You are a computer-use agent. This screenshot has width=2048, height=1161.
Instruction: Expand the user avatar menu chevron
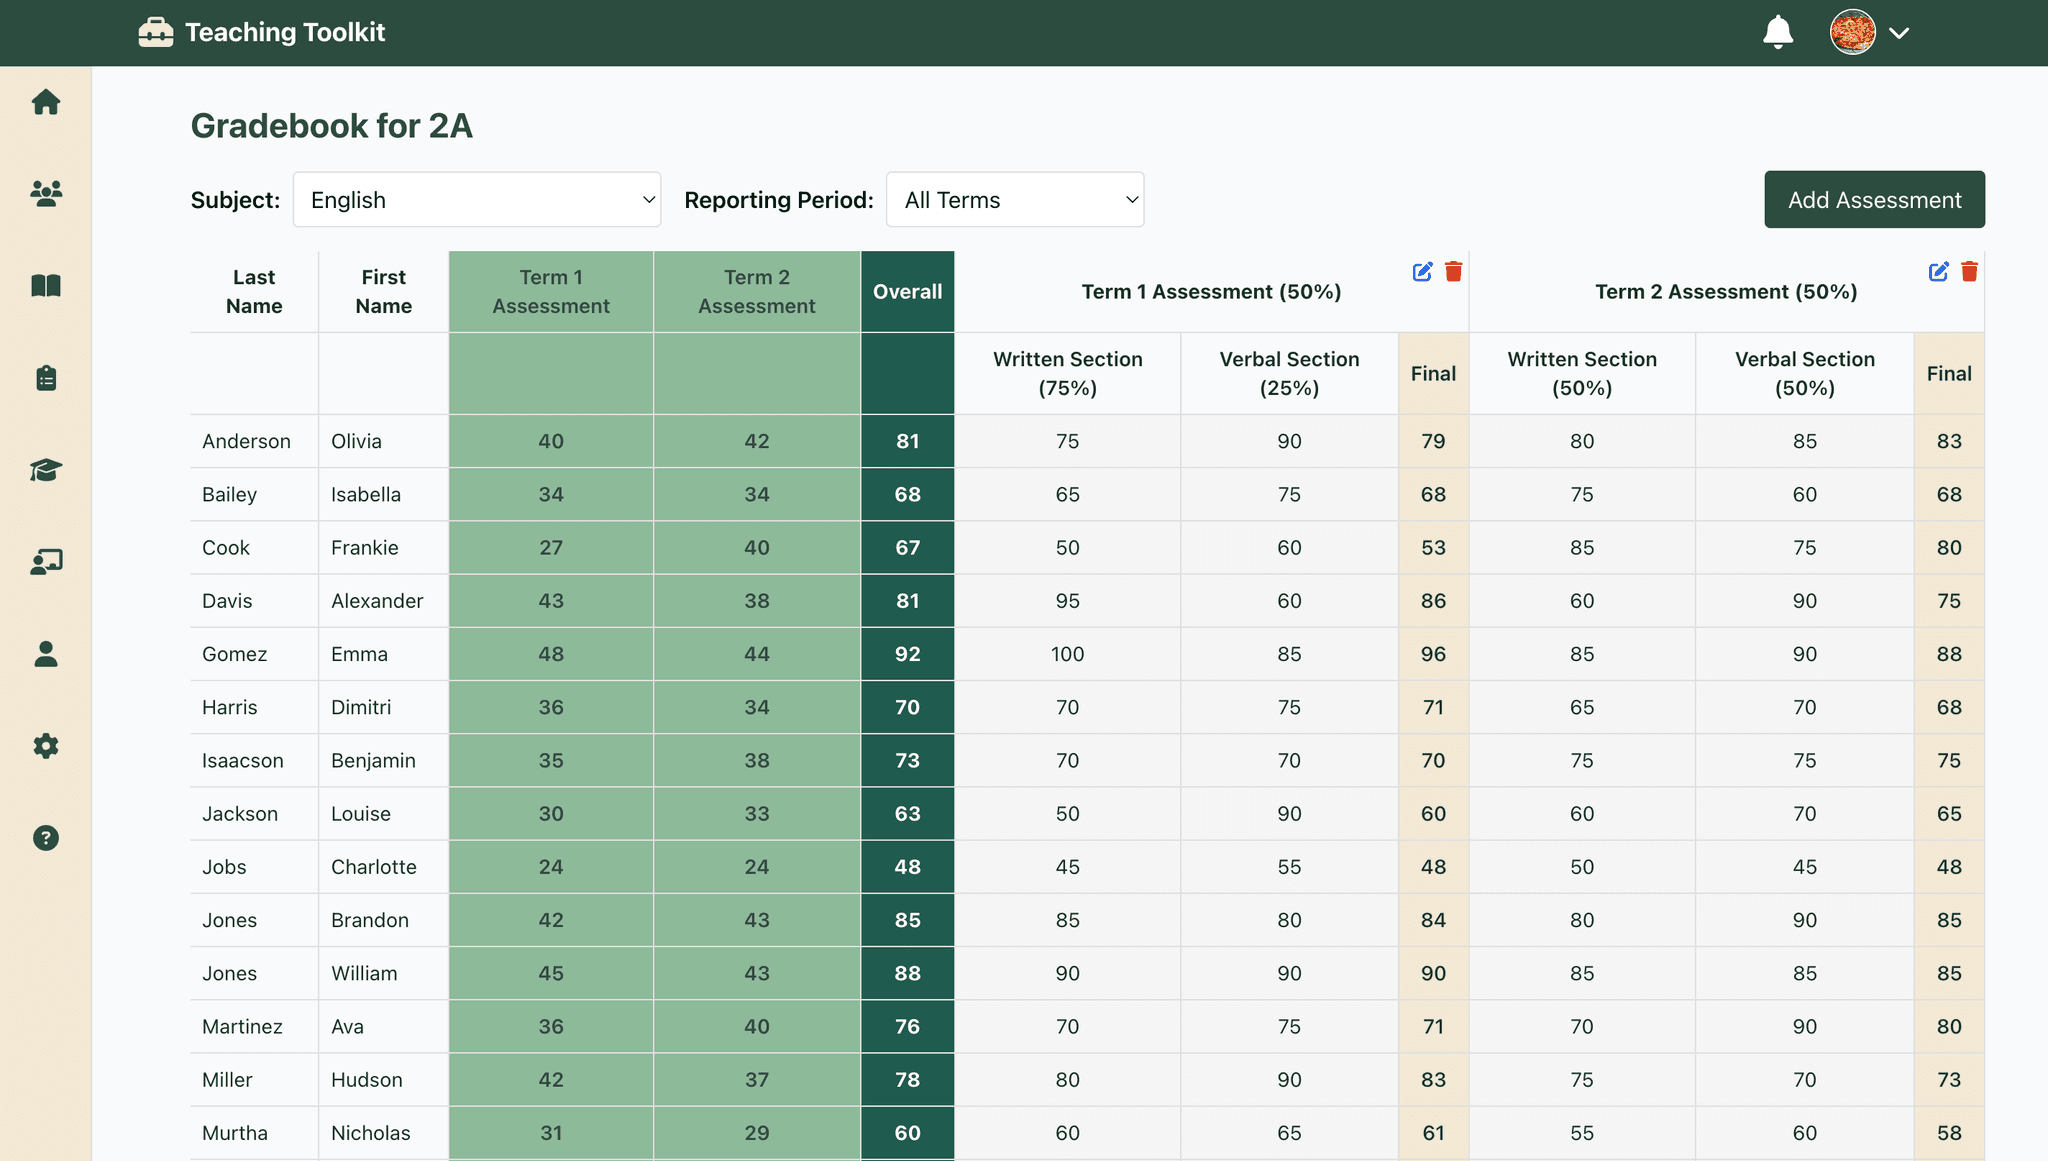1899,33
